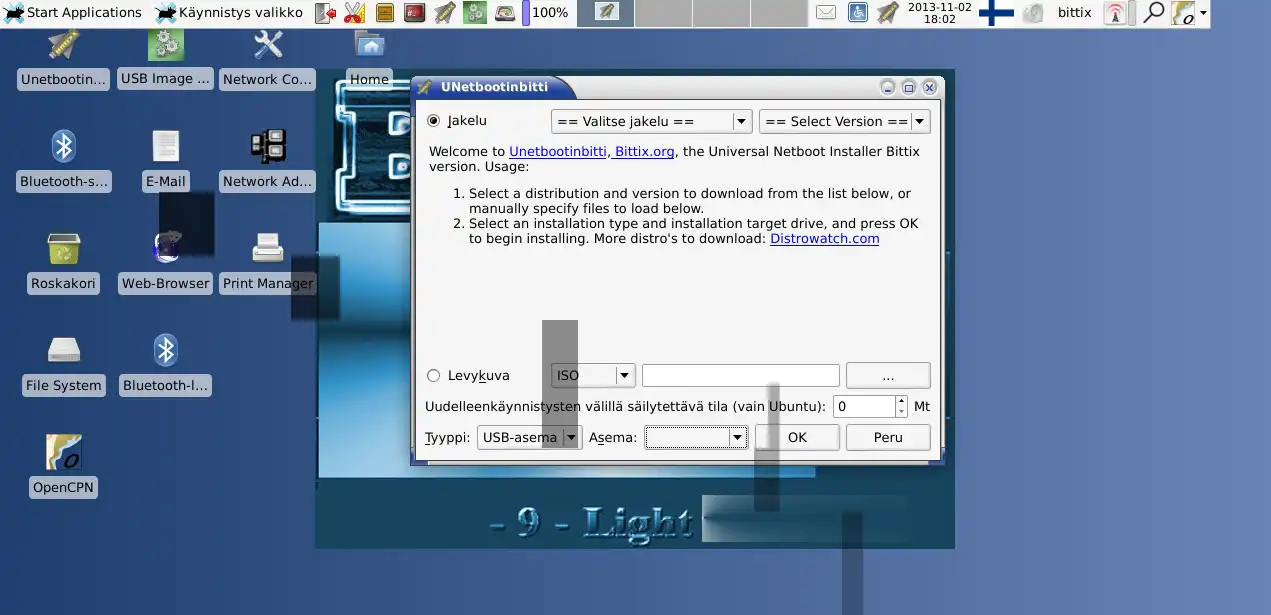Open the Tyyppi USB-asema dropdown
Image resolution: width=1271 pixels, height=615 pixels.
pos(529,438)
